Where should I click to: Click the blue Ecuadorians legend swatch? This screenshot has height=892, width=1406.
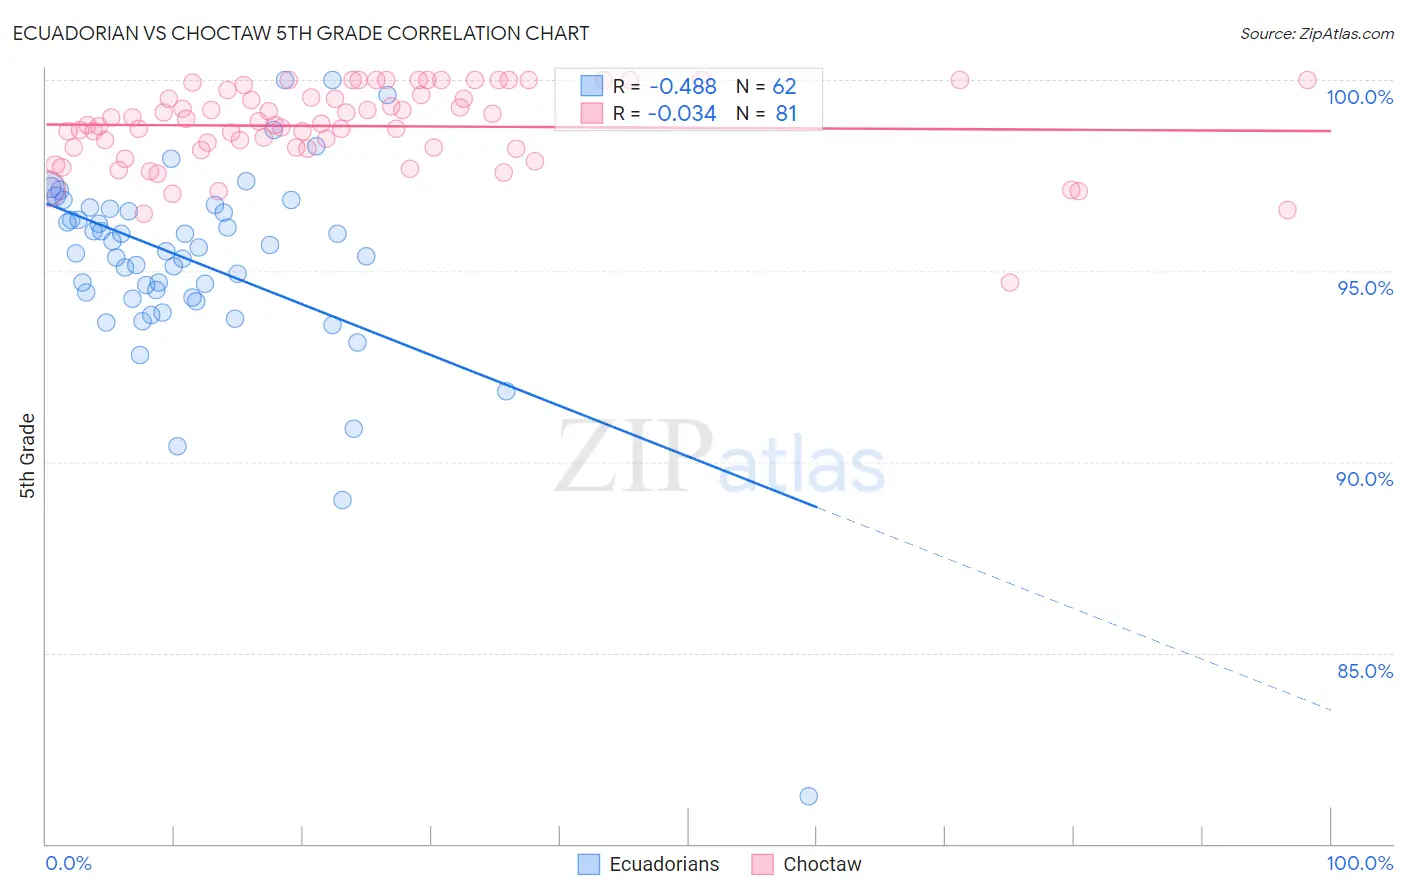(589, 864)
